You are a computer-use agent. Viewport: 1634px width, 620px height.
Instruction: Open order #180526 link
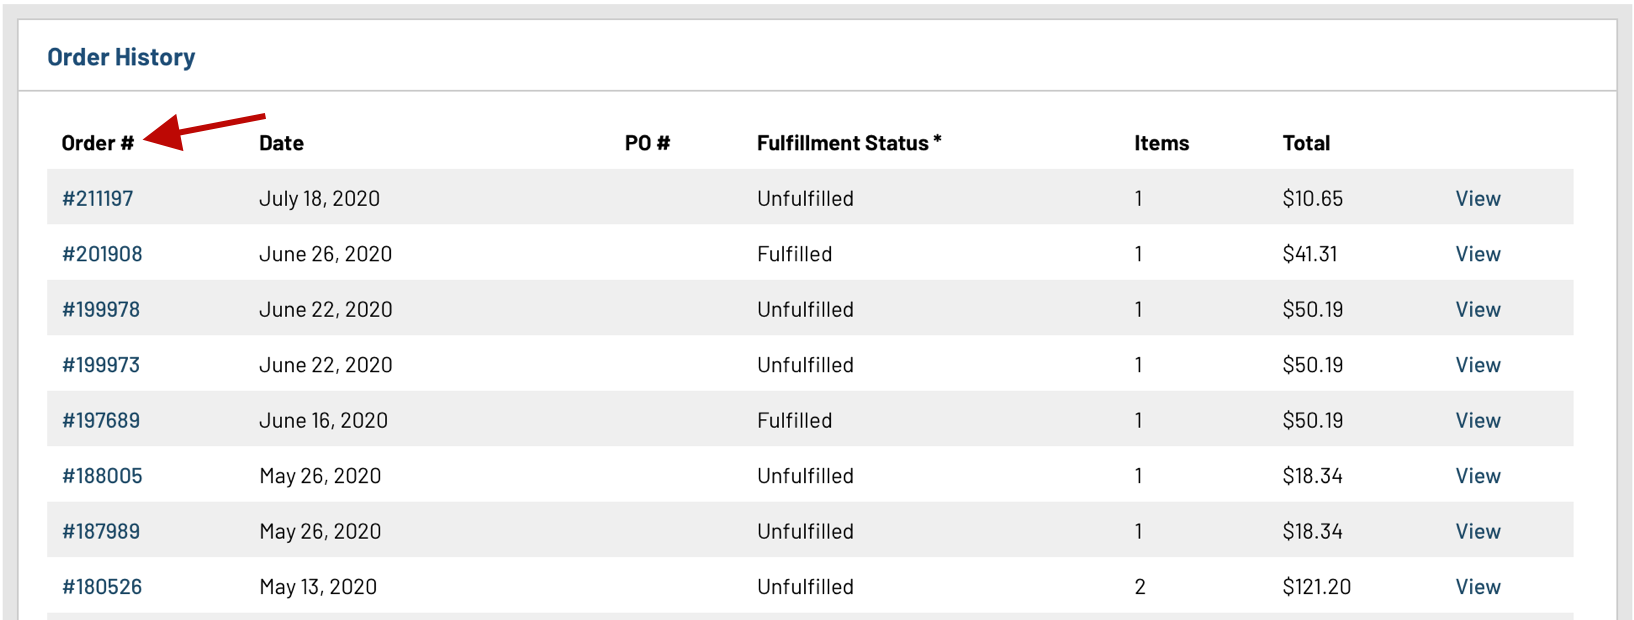tap(102, 587)
